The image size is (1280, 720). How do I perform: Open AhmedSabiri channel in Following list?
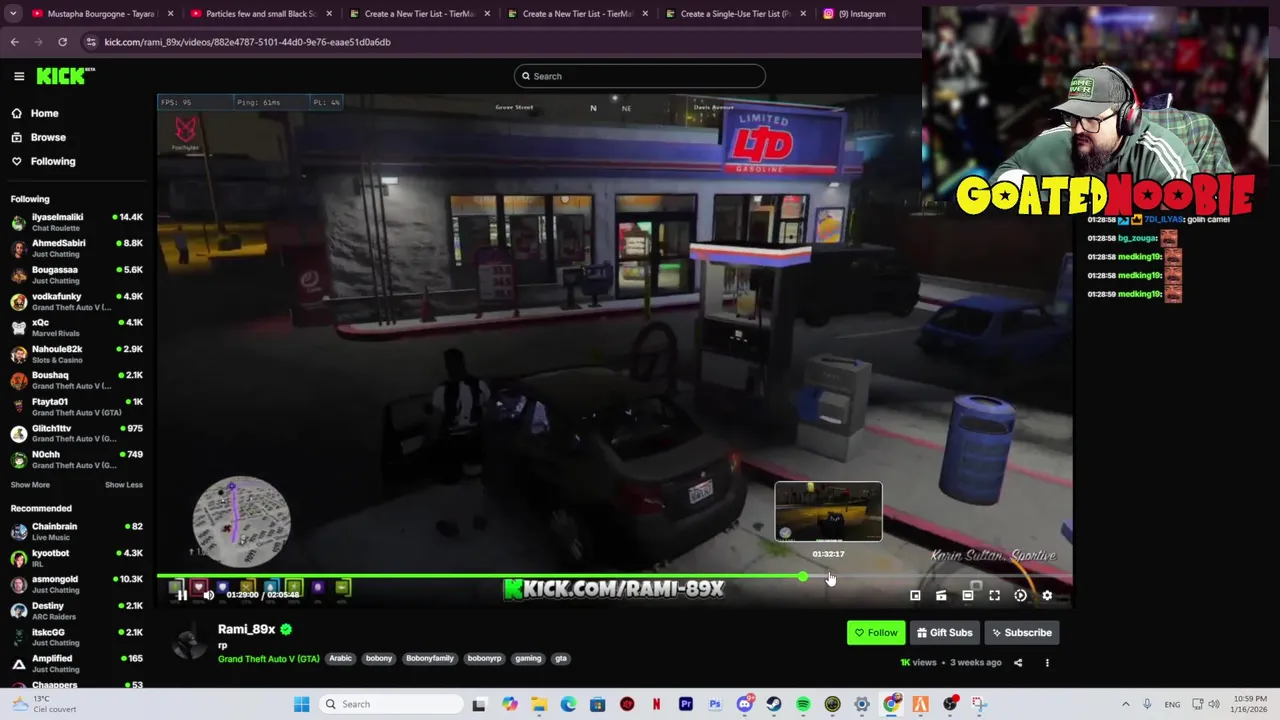click(x=77, y=248)
